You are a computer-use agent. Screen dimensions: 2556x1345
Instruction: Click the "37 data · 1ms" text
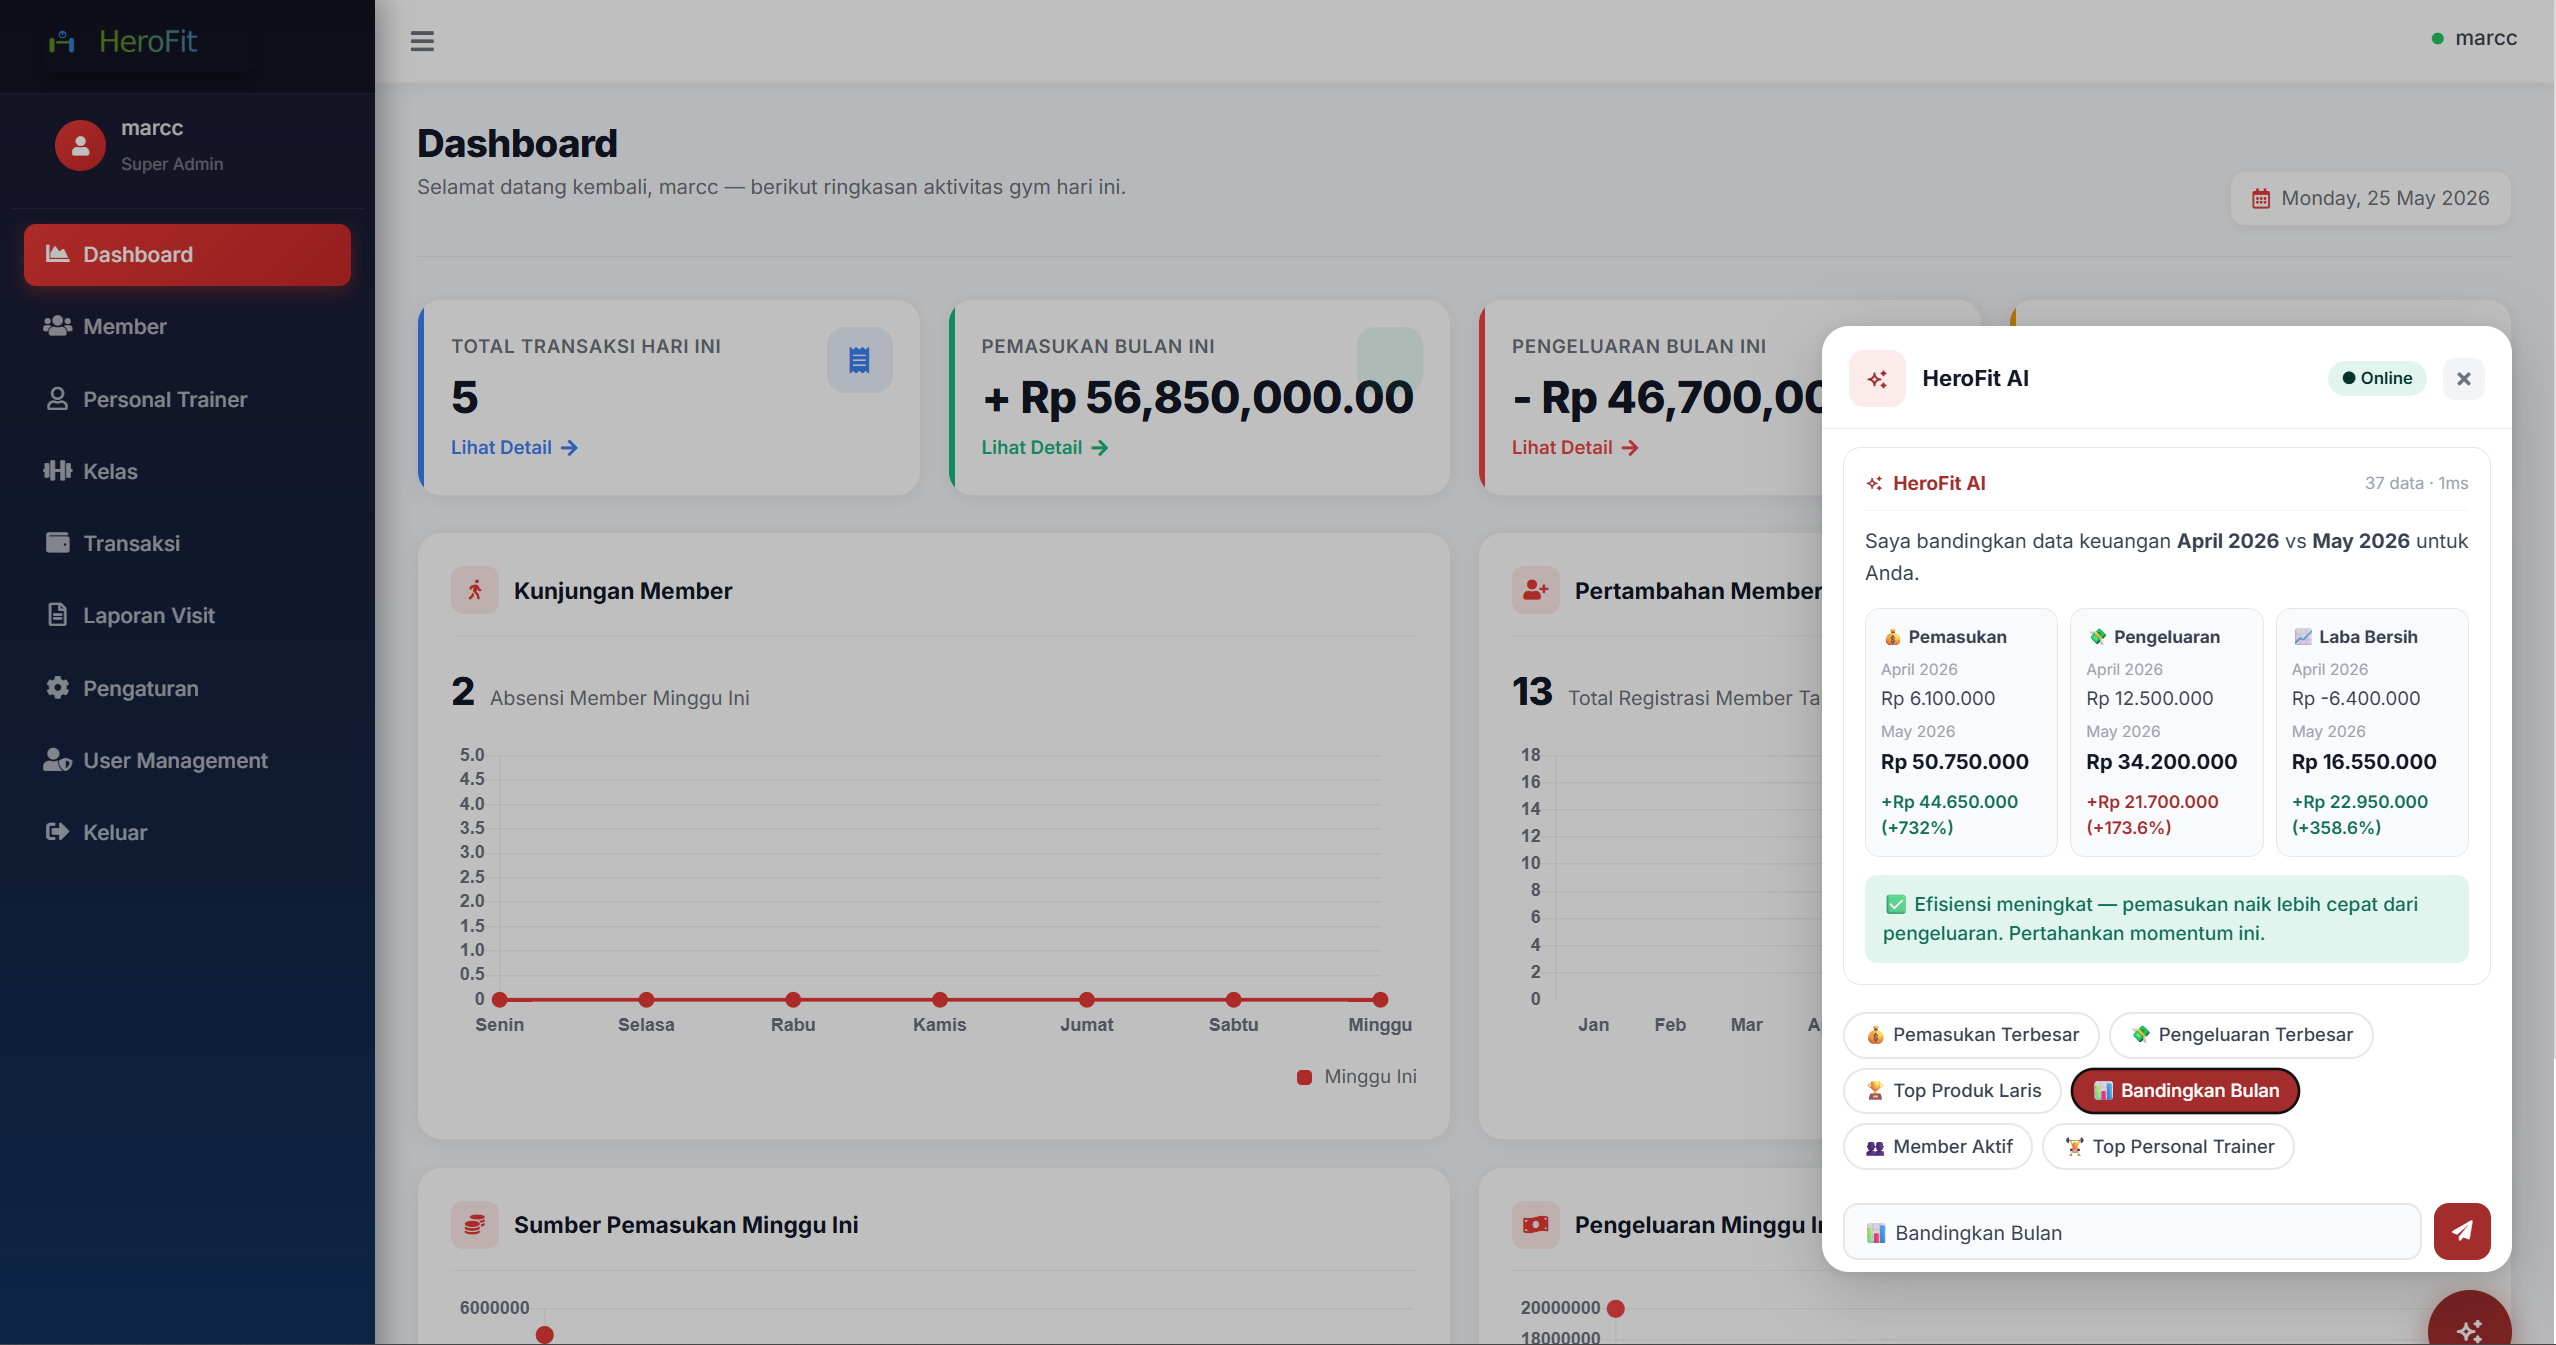coord(2416,483)
